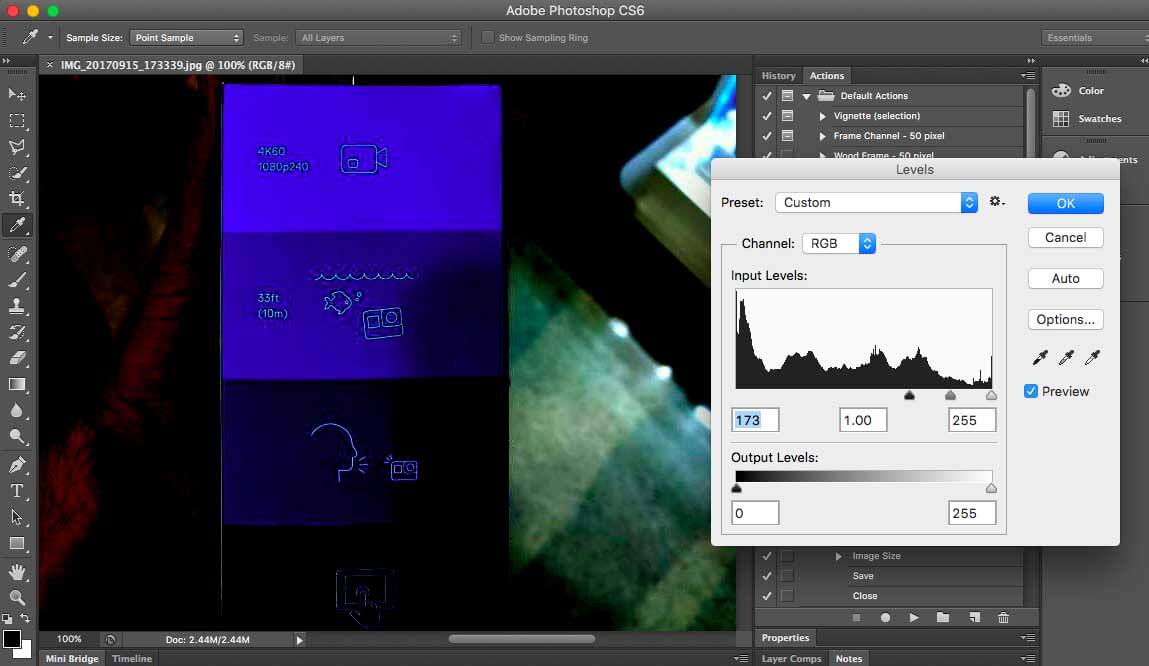Play the selected action
The image size is (1149, 666).
[914, 618]
